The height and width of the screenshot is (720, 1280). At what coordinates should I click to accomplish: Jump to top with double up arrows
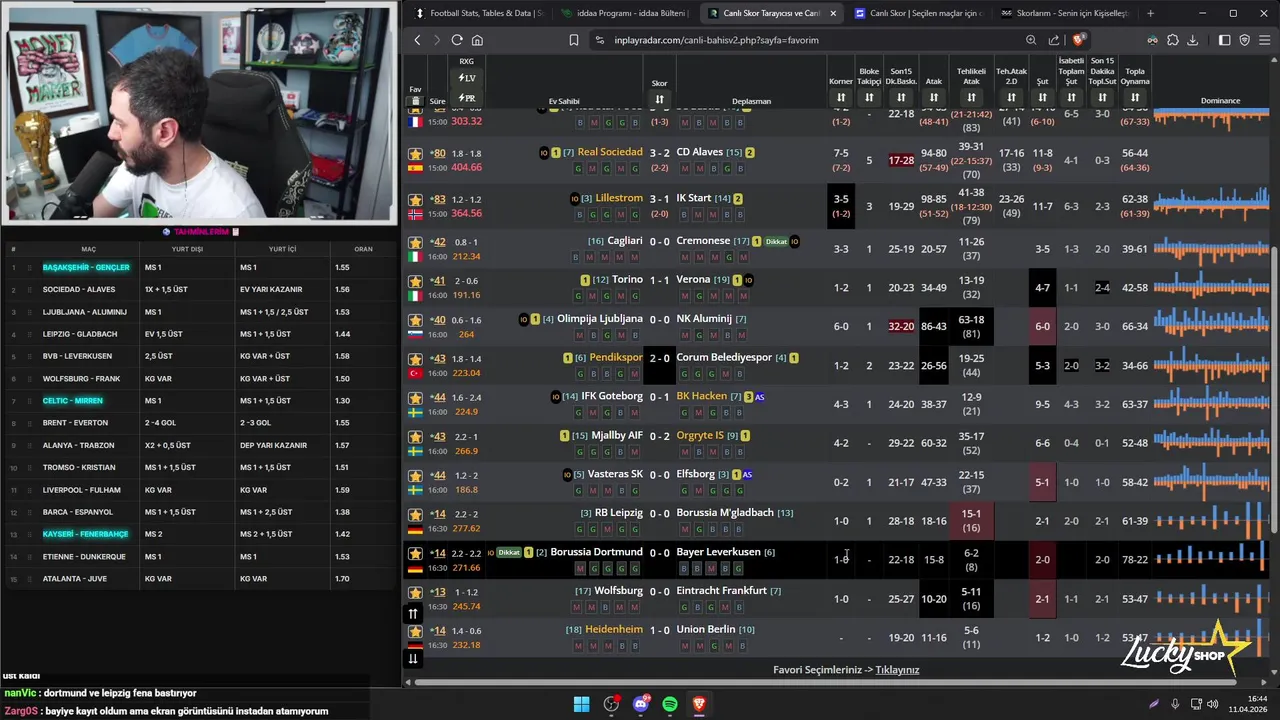coord(413,614)
